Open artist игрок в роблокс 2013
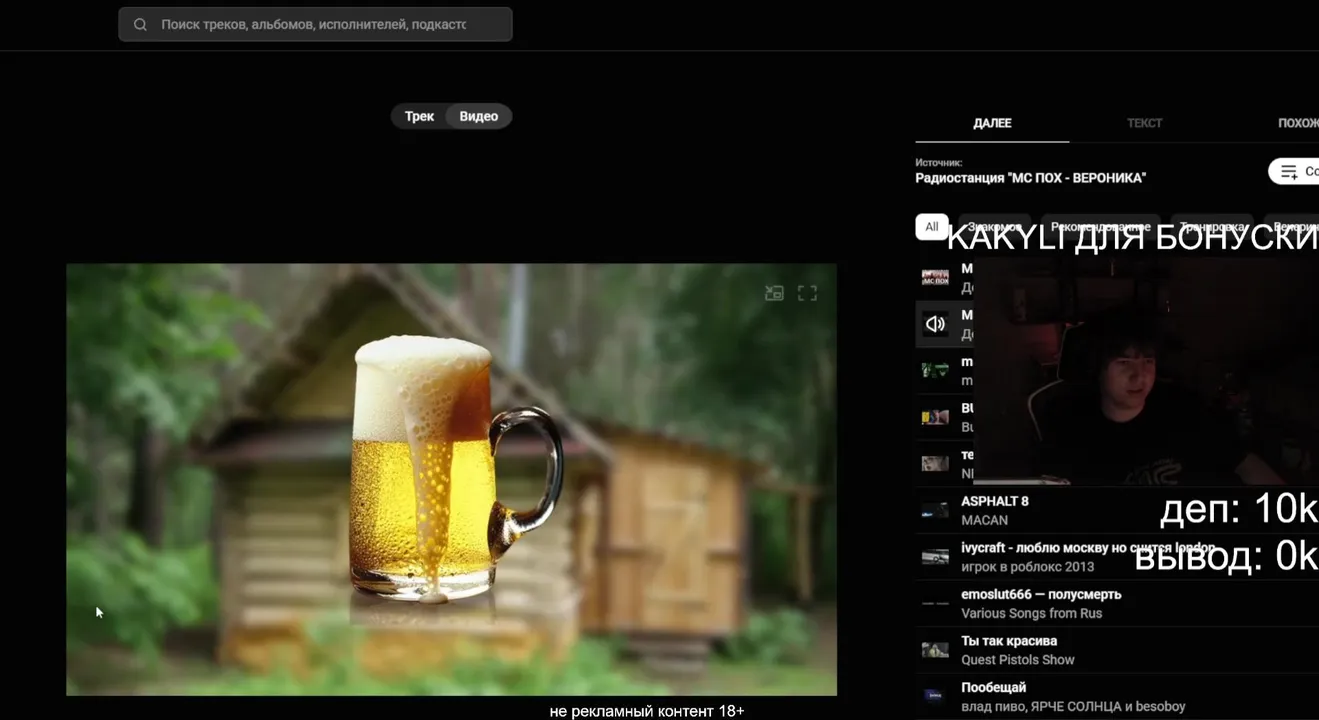 (x=1028, y=567)
